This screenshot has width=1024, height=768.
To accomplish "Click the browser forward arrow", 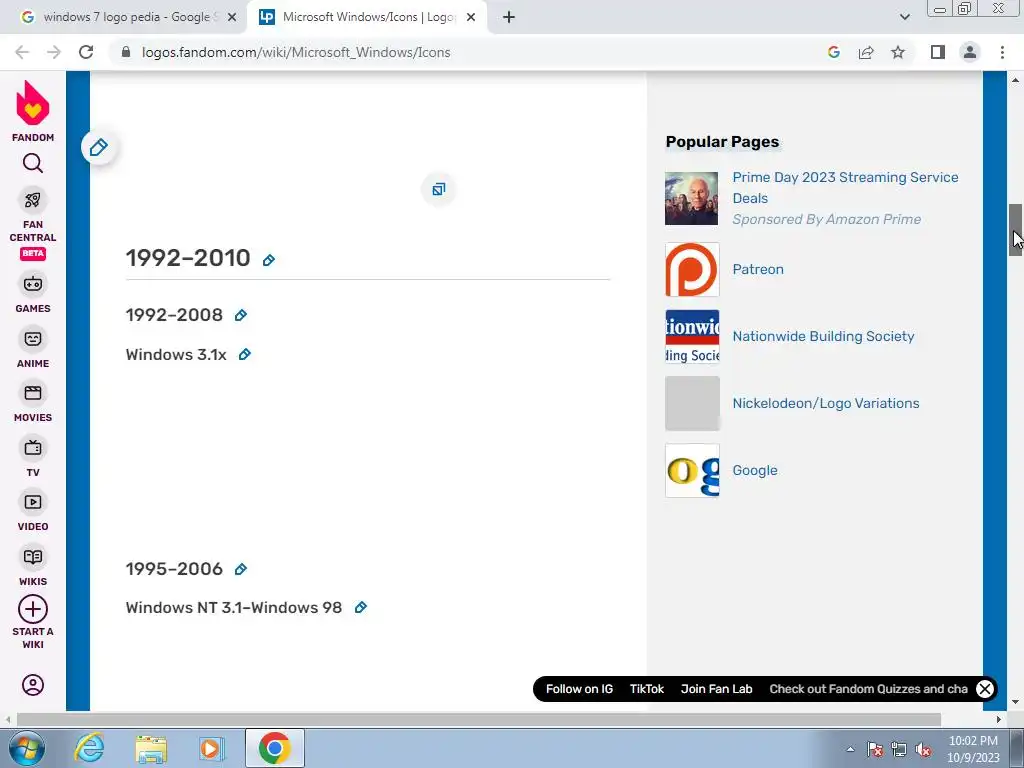I will [x=54, y=52].
